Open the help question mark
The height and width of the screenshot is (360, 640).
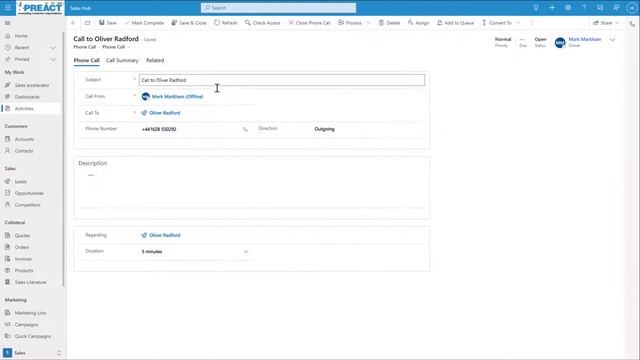point(584,8)
